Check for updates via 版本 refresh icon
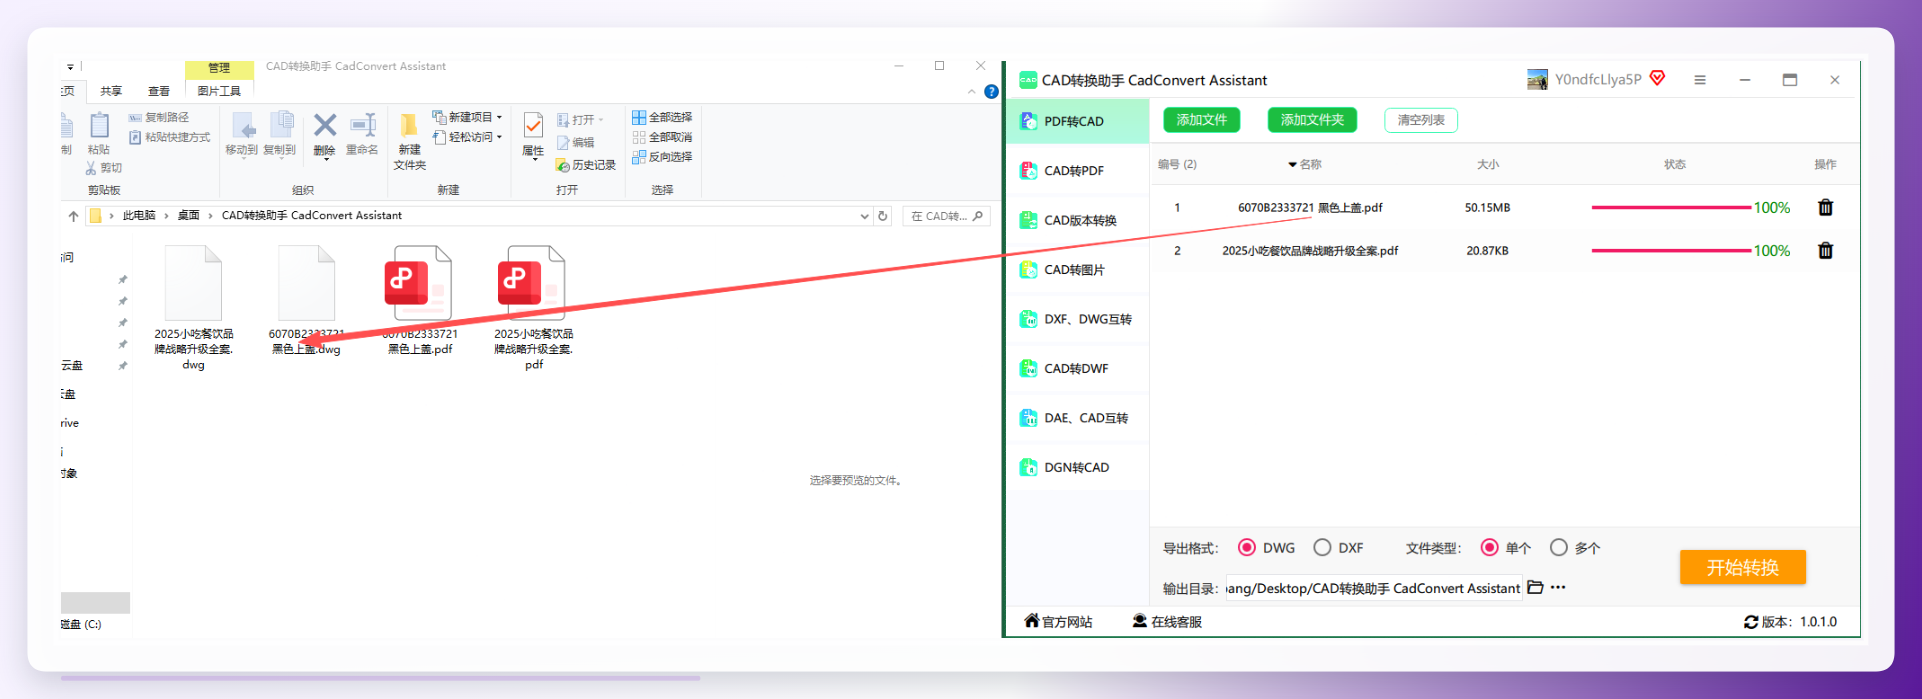Viewport: 1922px width, 699px height. tap(1751, 622)
